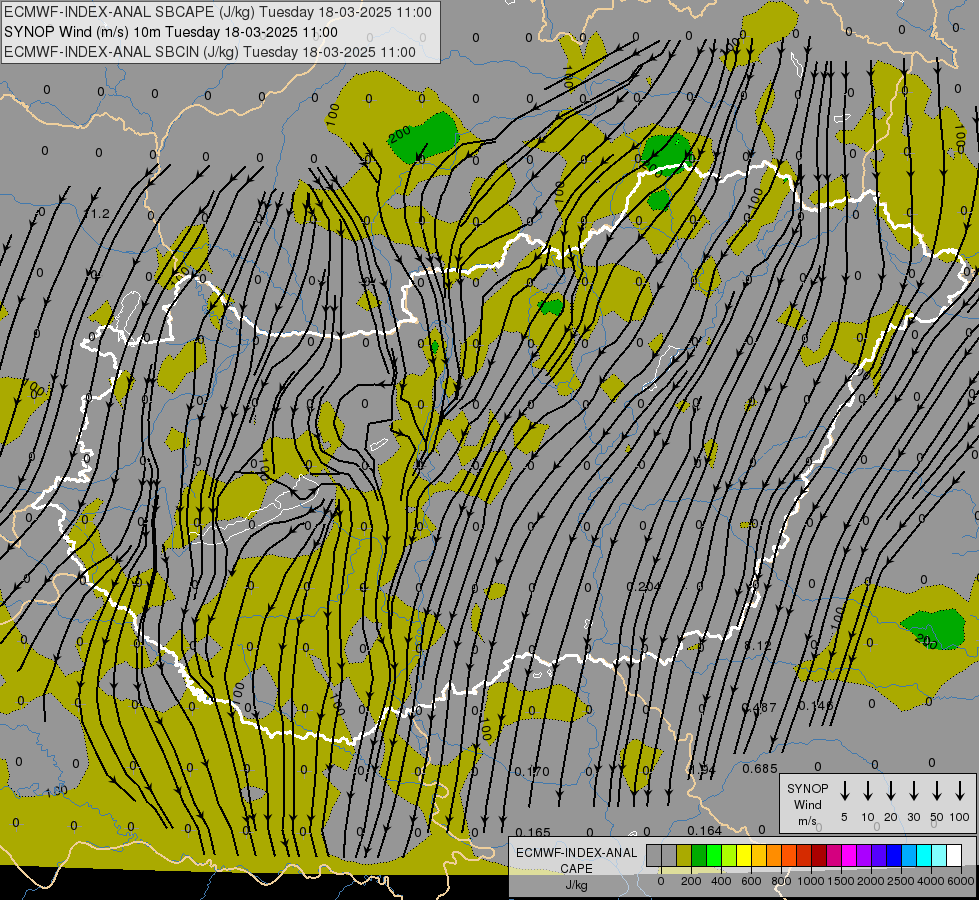Select the bright green swatch in CAPE legend
The width and height of the screenshot is (979, 900).
[x=714, y=855]
